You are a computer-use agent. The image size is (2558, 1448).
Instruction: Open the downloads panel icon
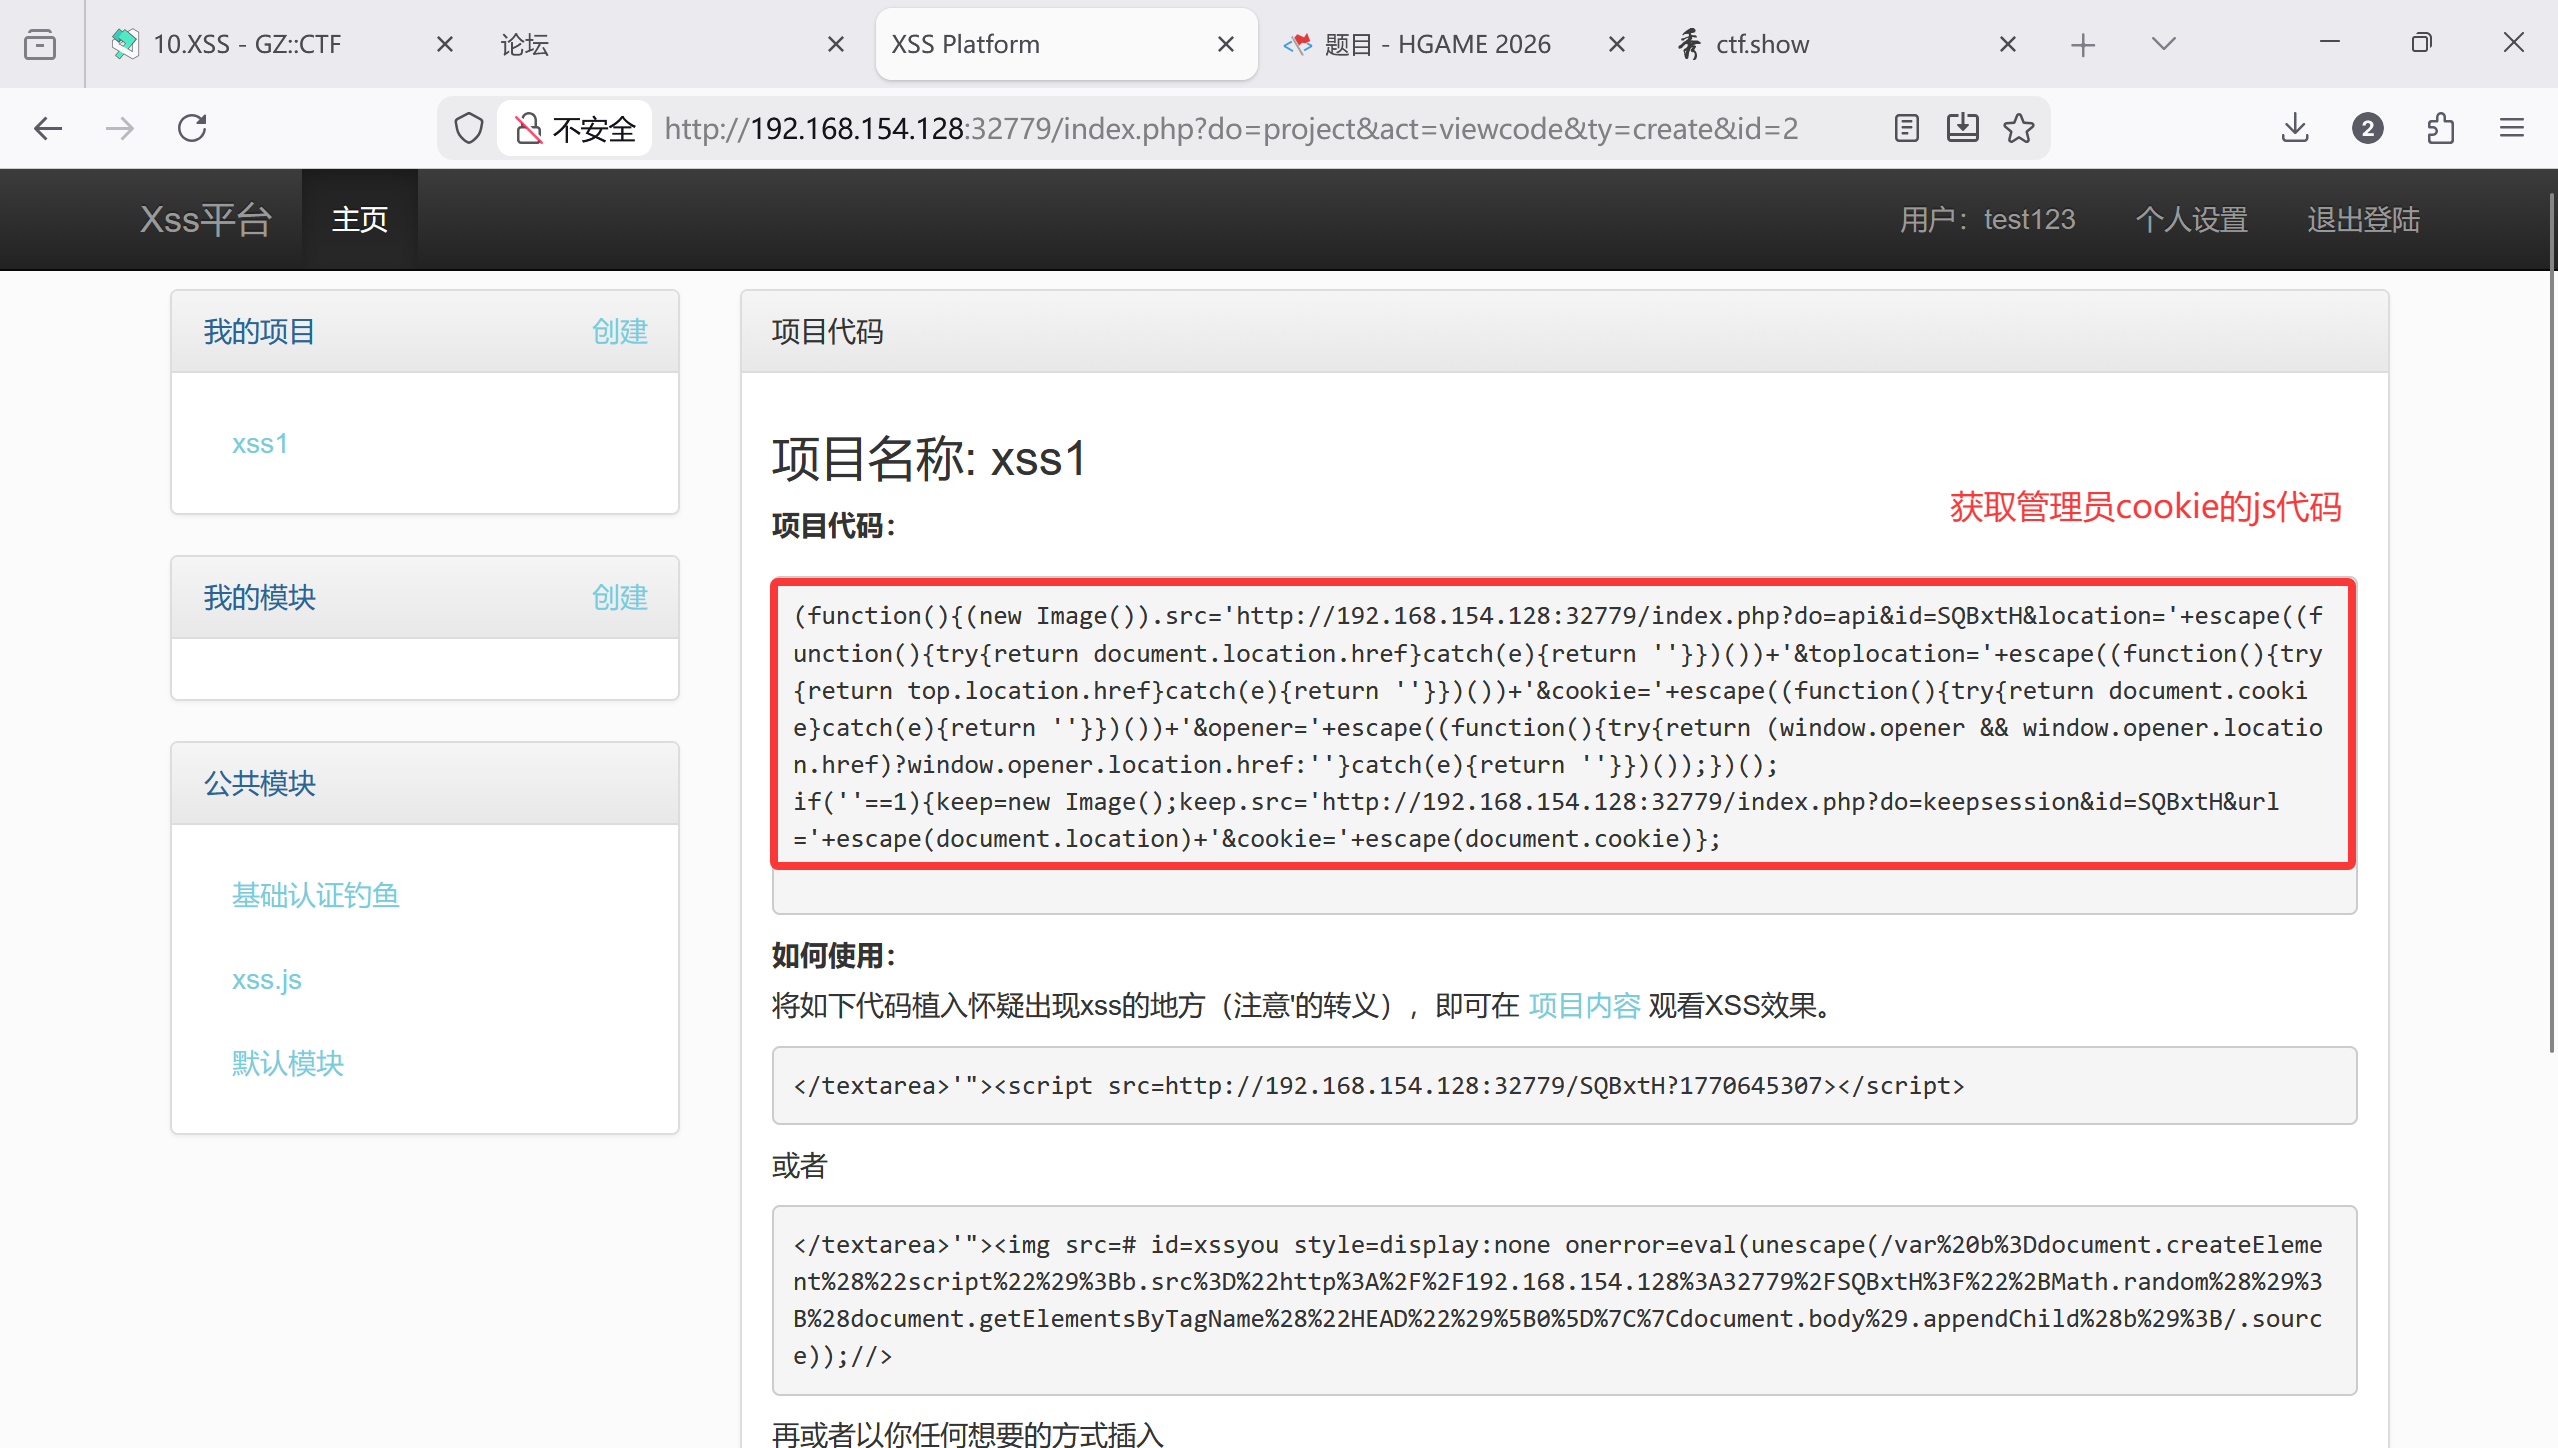[2295, 128]
